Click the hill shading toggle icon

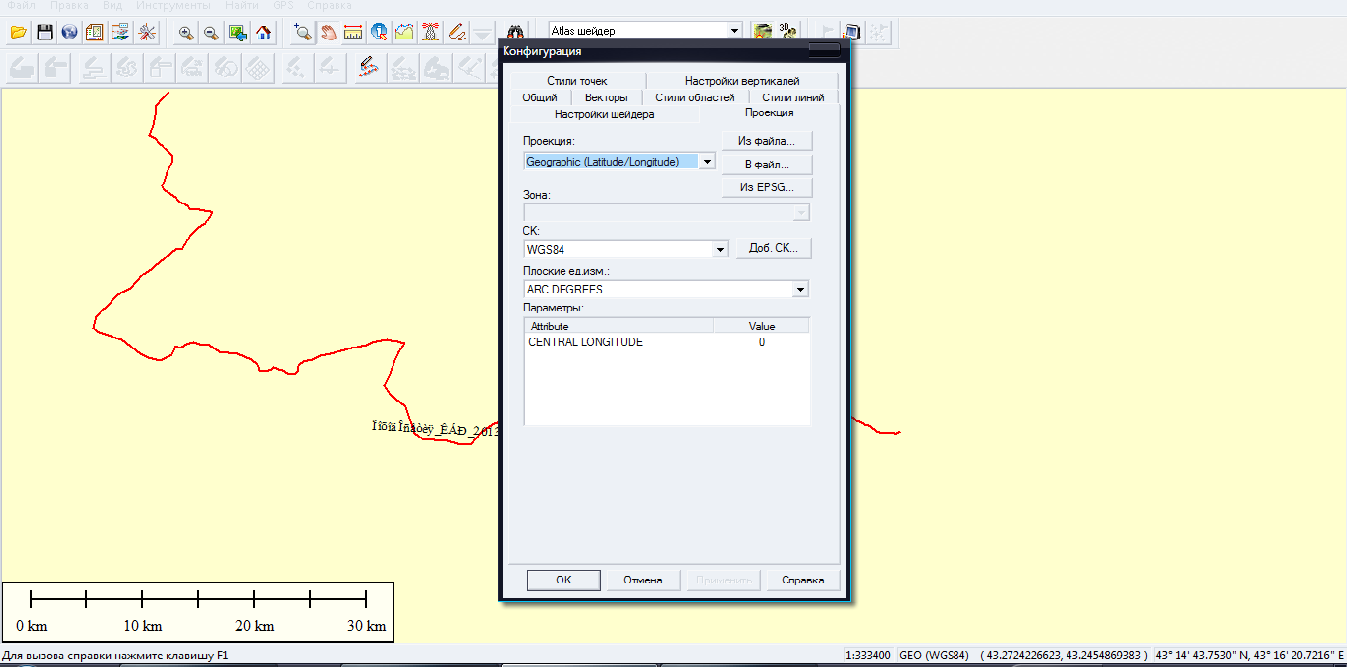[763, 32]
